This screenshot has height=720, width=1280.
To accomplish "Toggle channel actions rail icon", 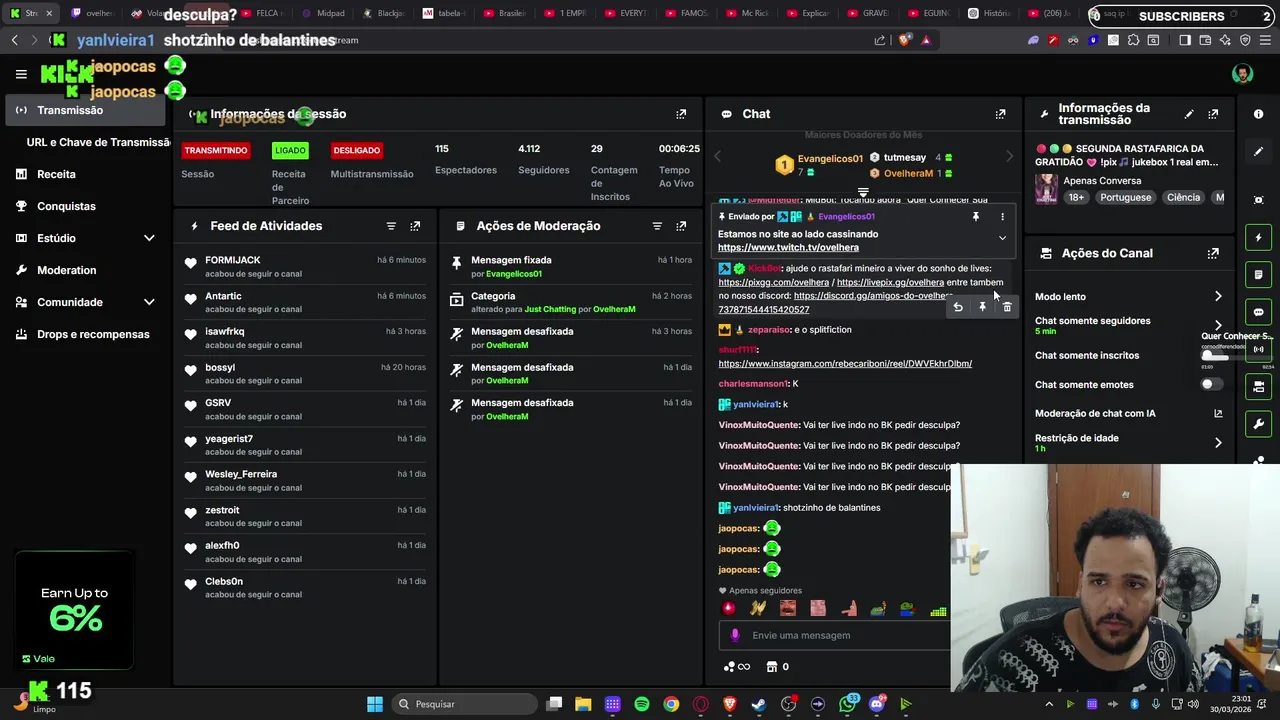I will 1259,386.
